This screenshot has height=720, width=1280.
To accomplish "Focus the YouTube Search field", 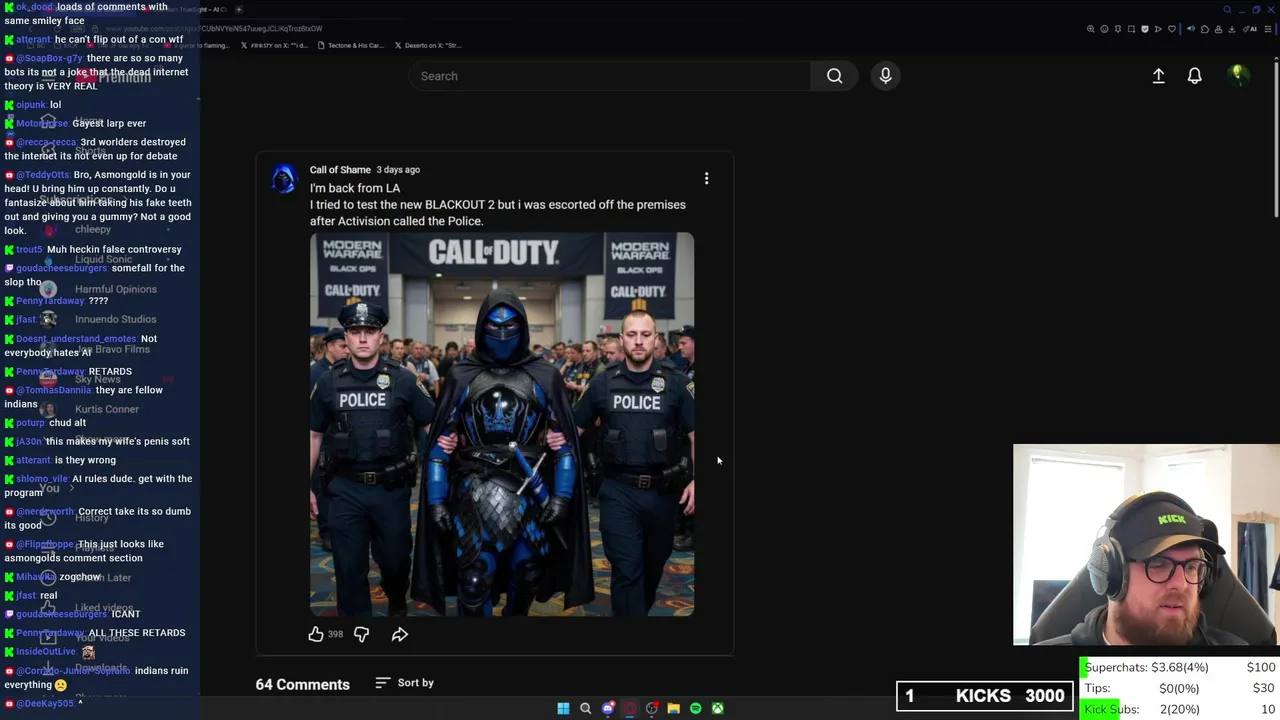I will pos(610,76).
